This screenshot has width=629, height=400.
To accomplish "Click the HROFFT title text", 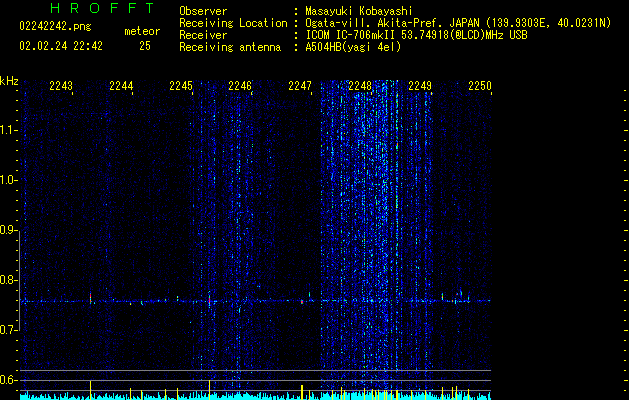I will [x=103, y=8].
